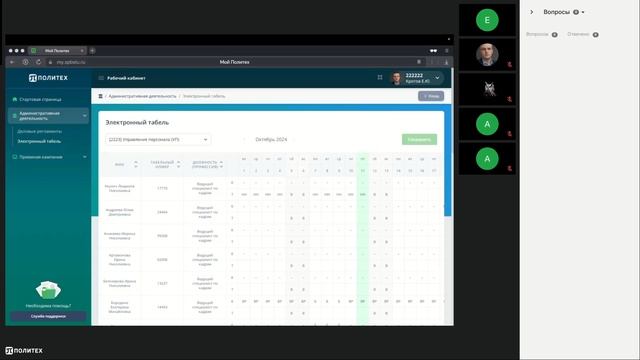Close the Мой Политех browser tab
The width and height of the screenshot is (640, 360).
point(82,51)
